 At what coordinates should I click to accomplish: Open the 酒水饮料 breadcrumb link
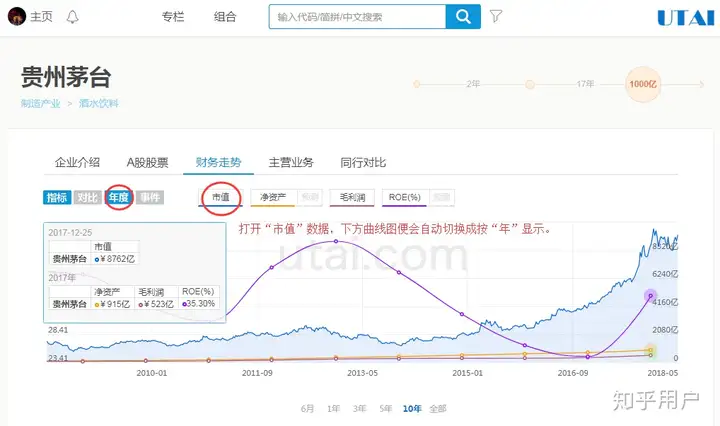point(98,103)
